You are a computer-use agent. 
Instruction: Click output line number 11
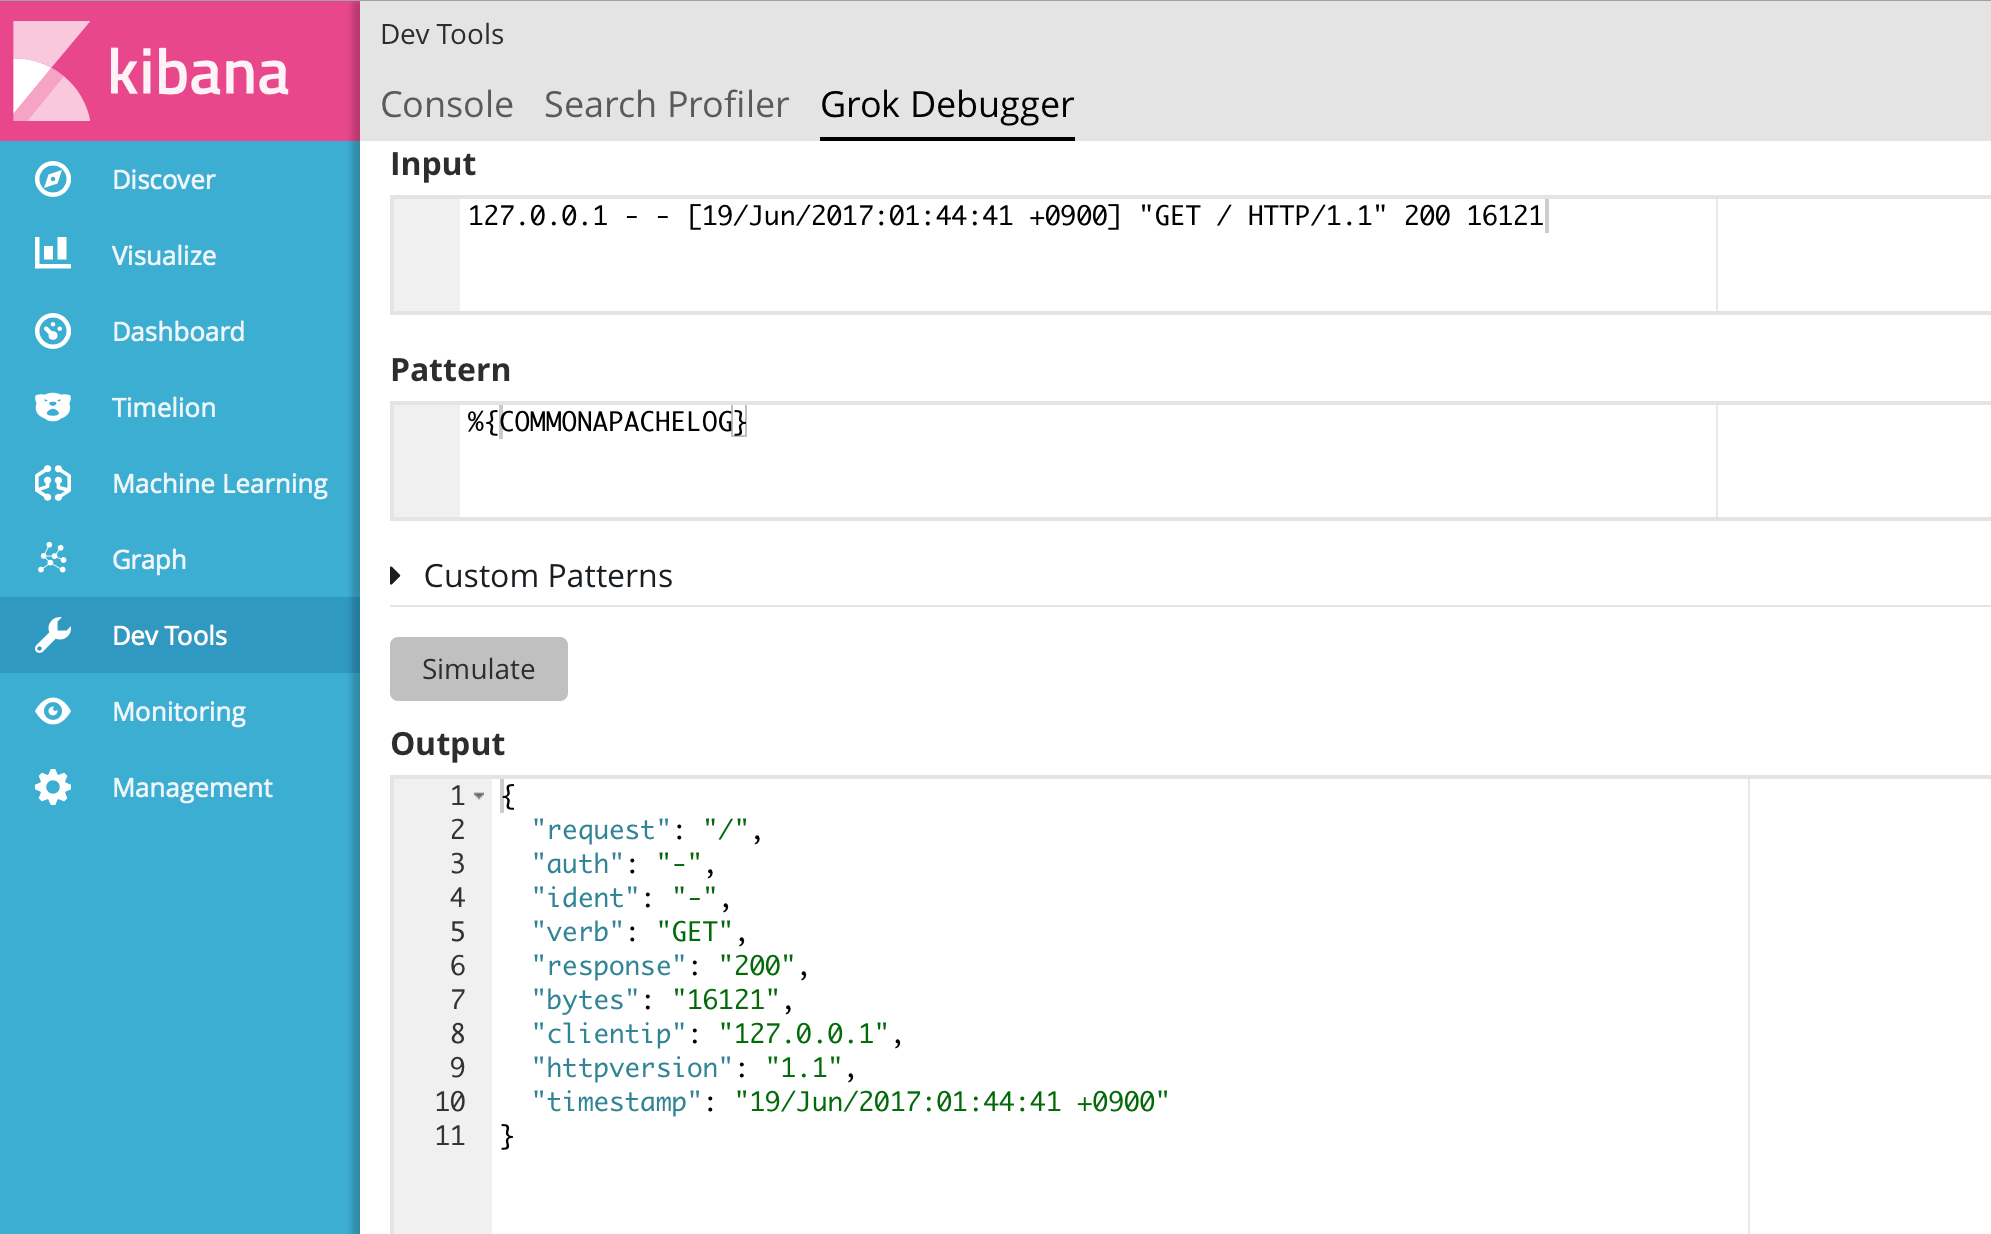point(450,1136)
